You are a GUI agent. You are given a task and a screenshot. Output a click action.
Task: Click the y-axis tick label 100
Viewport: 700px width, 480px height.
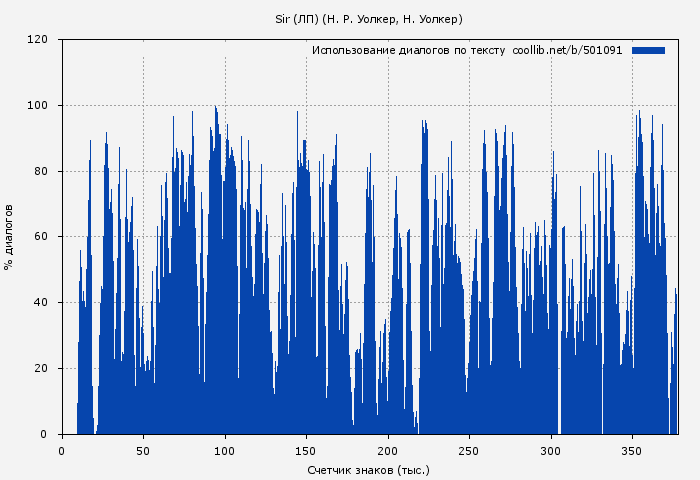[38, 106]
